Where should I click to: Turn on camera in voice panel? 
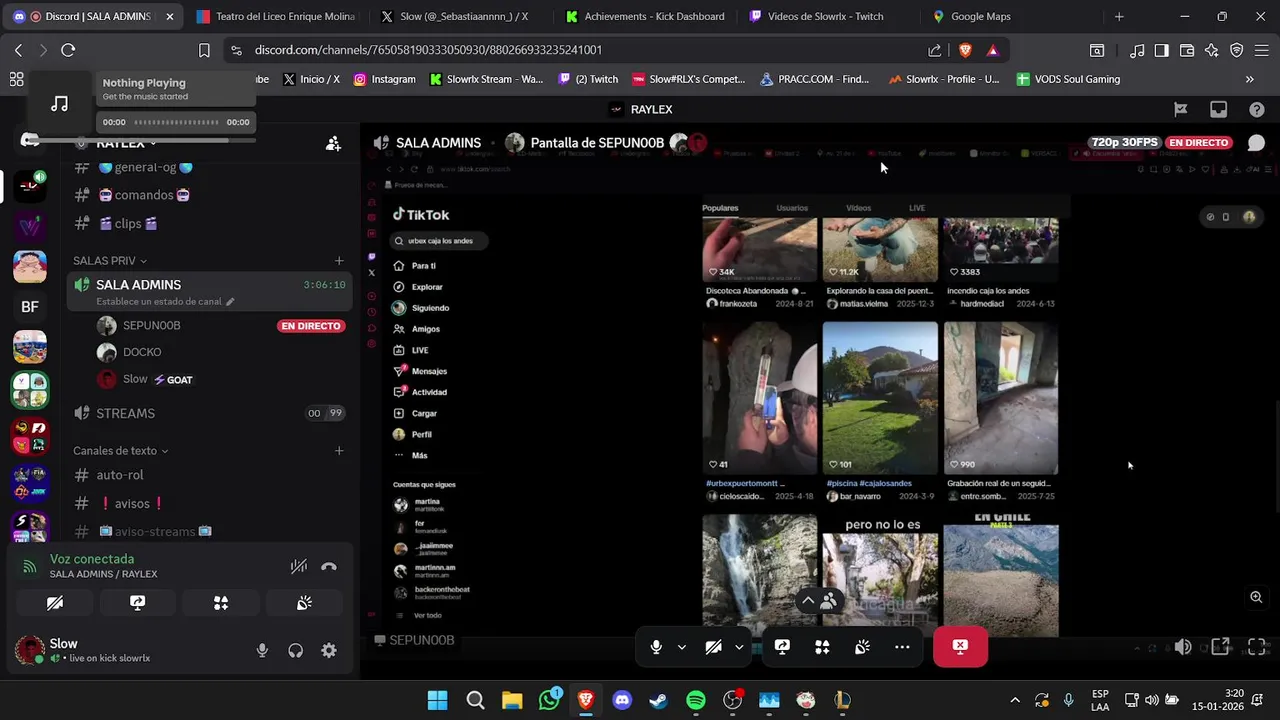coord(55,603)
